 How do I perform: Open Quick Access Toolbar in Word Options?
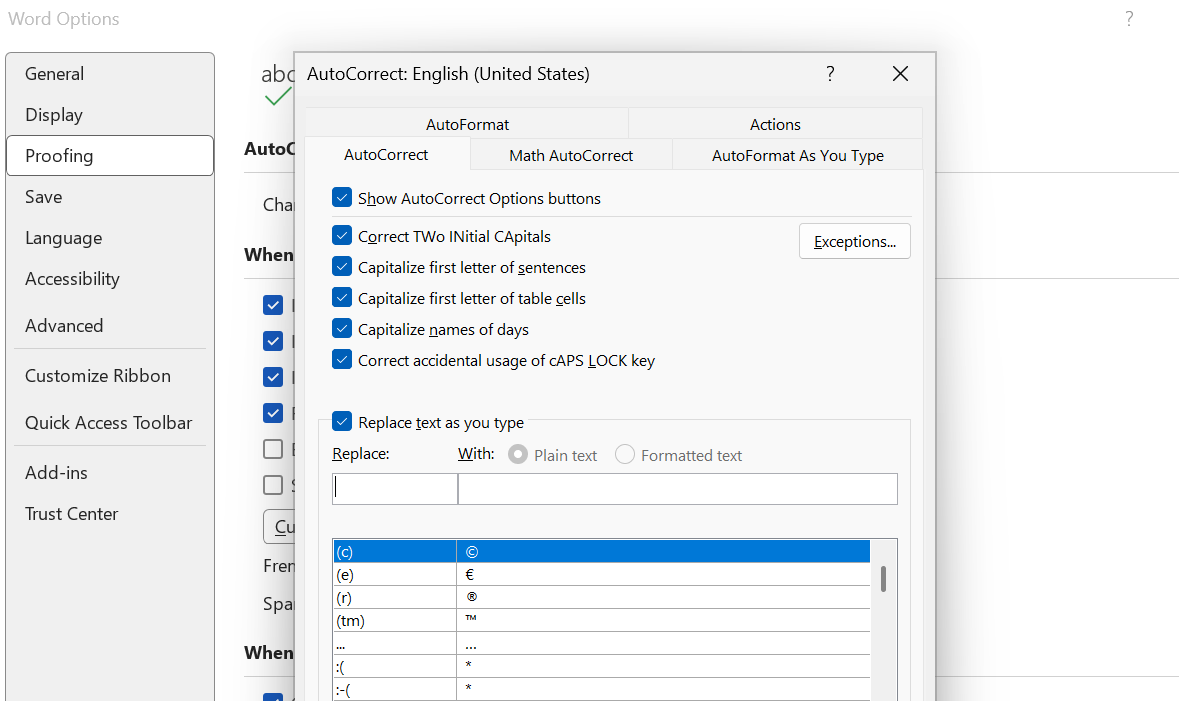tap(109, 423)
